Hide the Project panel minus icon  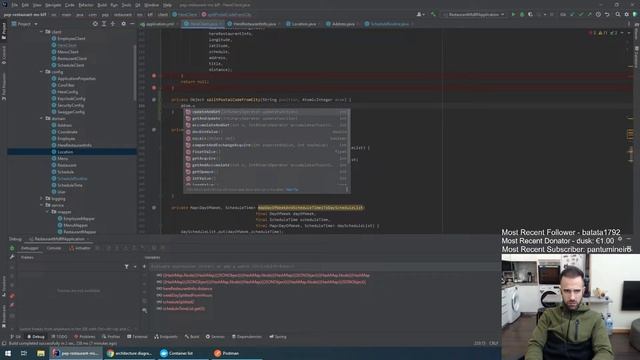132,24
